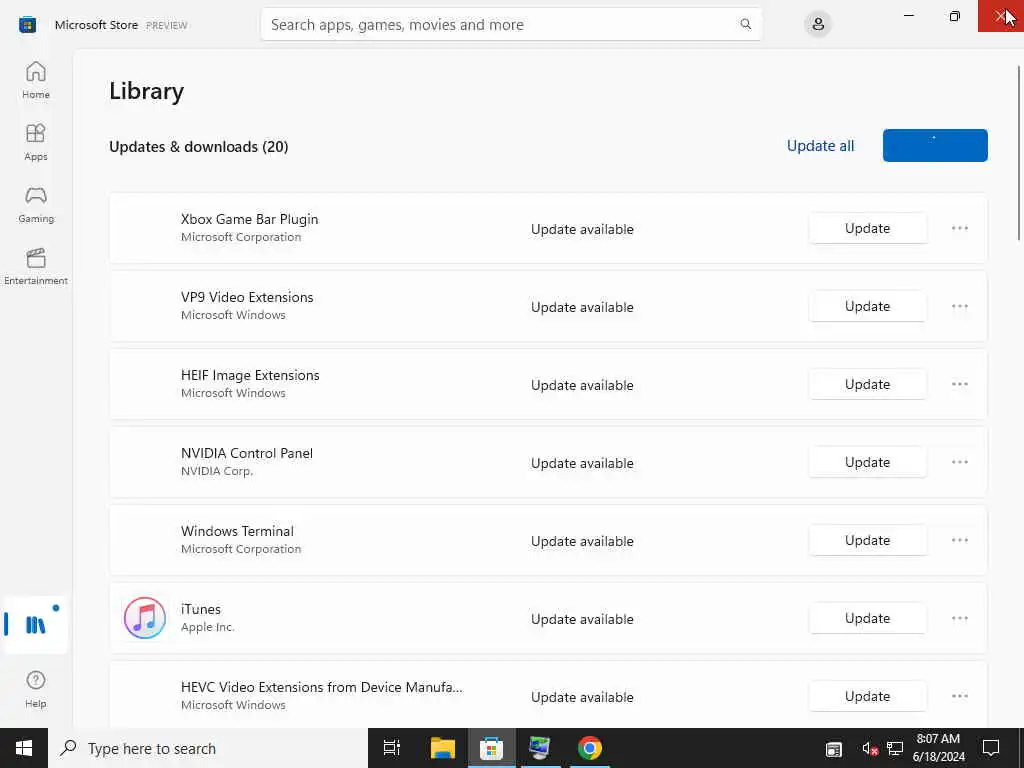Update HEIF Image Extensions
This screenshot has width=1024, height=768.
point(867,384)
